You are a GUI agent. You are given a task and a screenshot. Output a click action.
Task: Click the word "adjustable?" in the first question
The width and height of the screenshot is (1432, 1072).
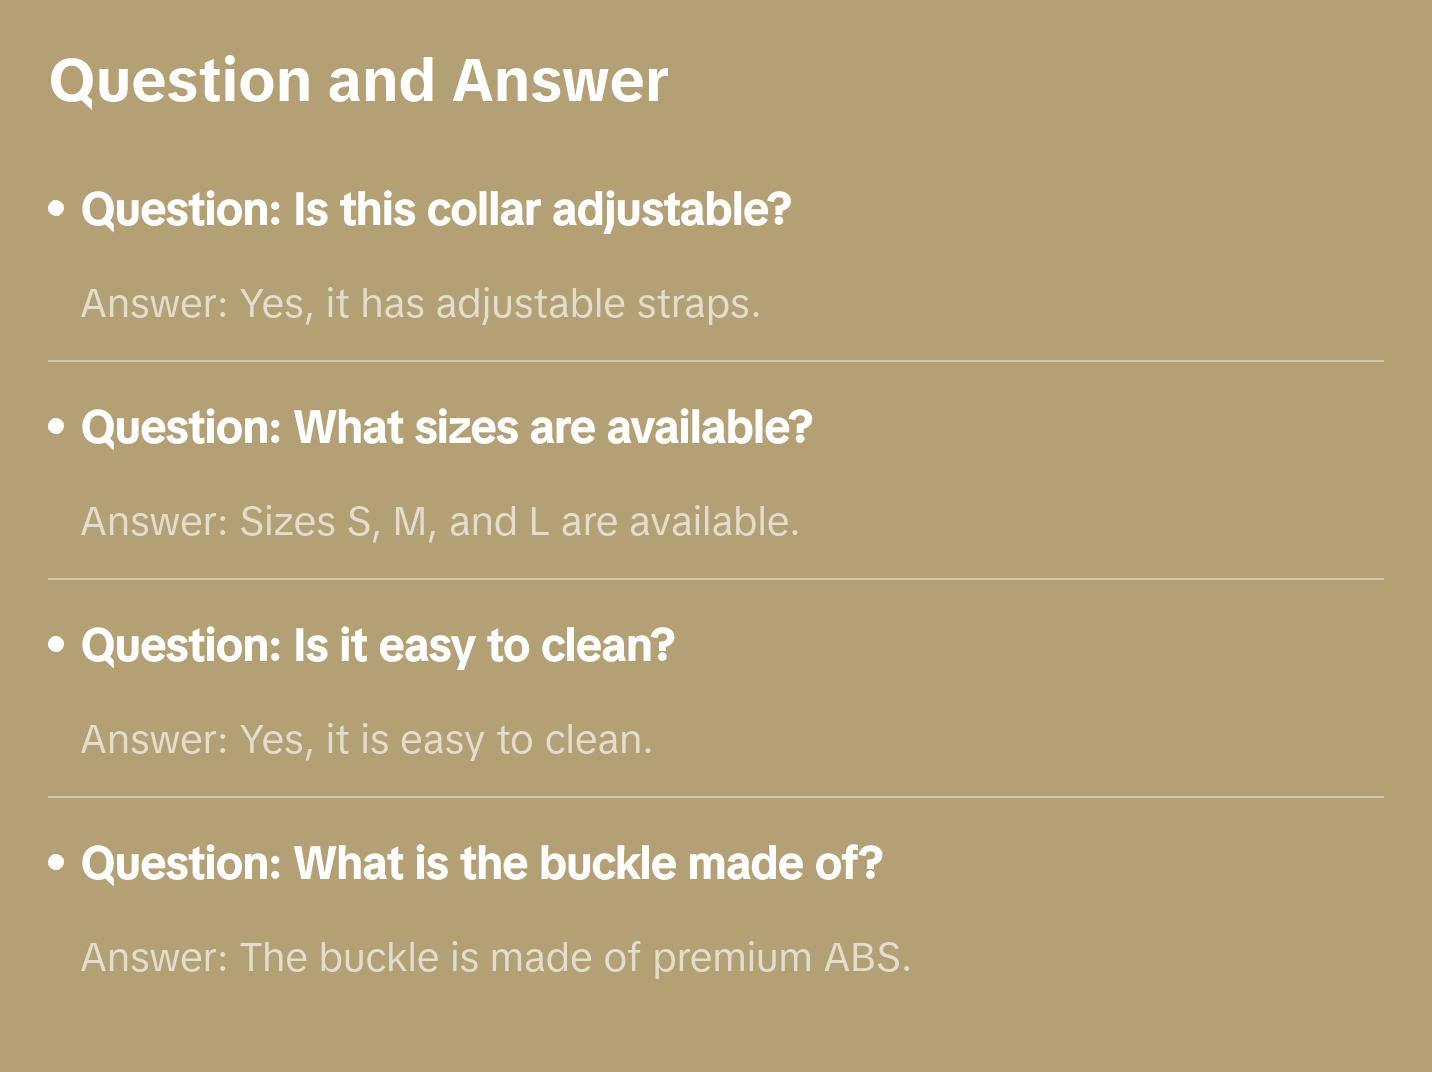(x=672, y=210)
